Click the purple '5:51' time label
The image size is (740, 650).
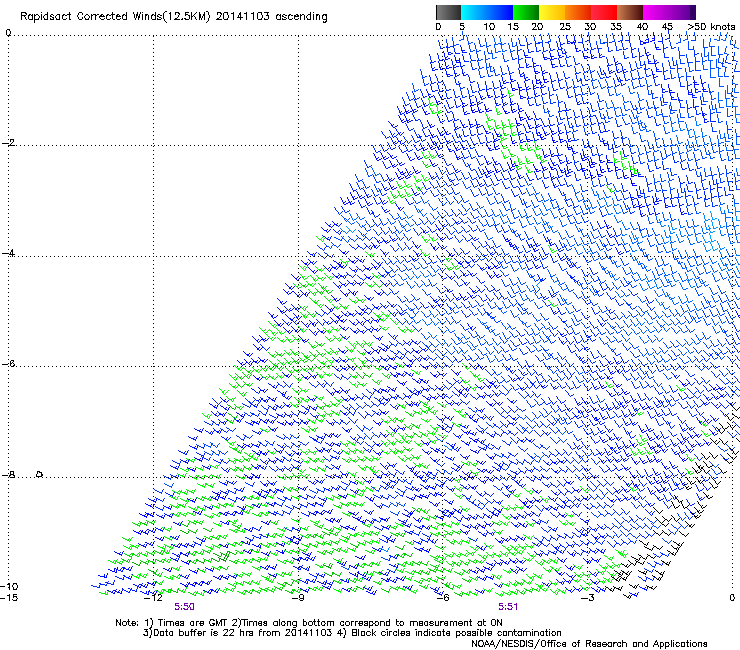tap(508, 607)
